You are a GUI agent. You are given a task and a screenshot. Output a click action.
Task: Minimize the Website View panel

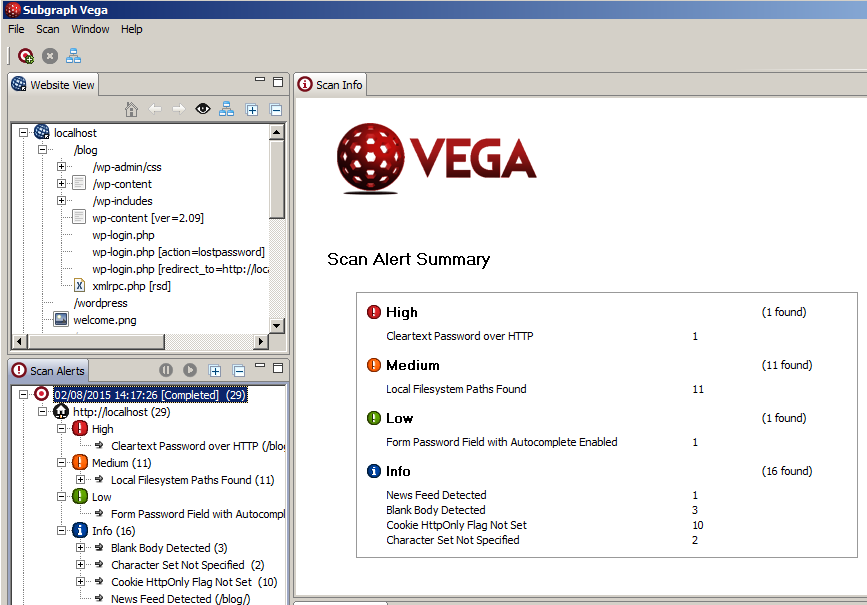260,80
